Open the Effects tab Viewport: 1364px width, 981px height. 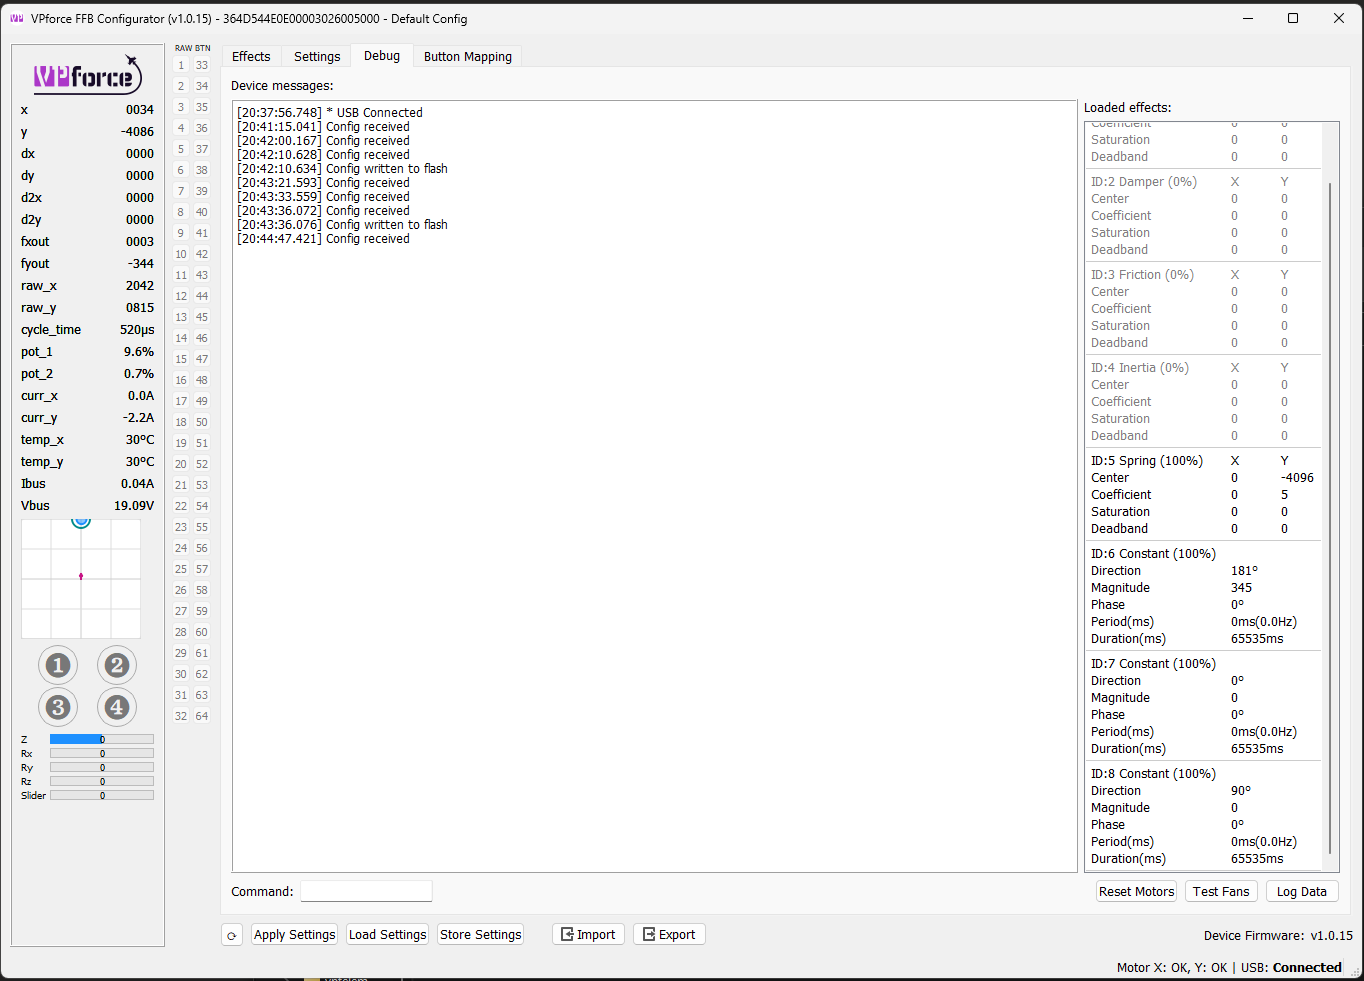pyautogui.click(x=251, y=57)
